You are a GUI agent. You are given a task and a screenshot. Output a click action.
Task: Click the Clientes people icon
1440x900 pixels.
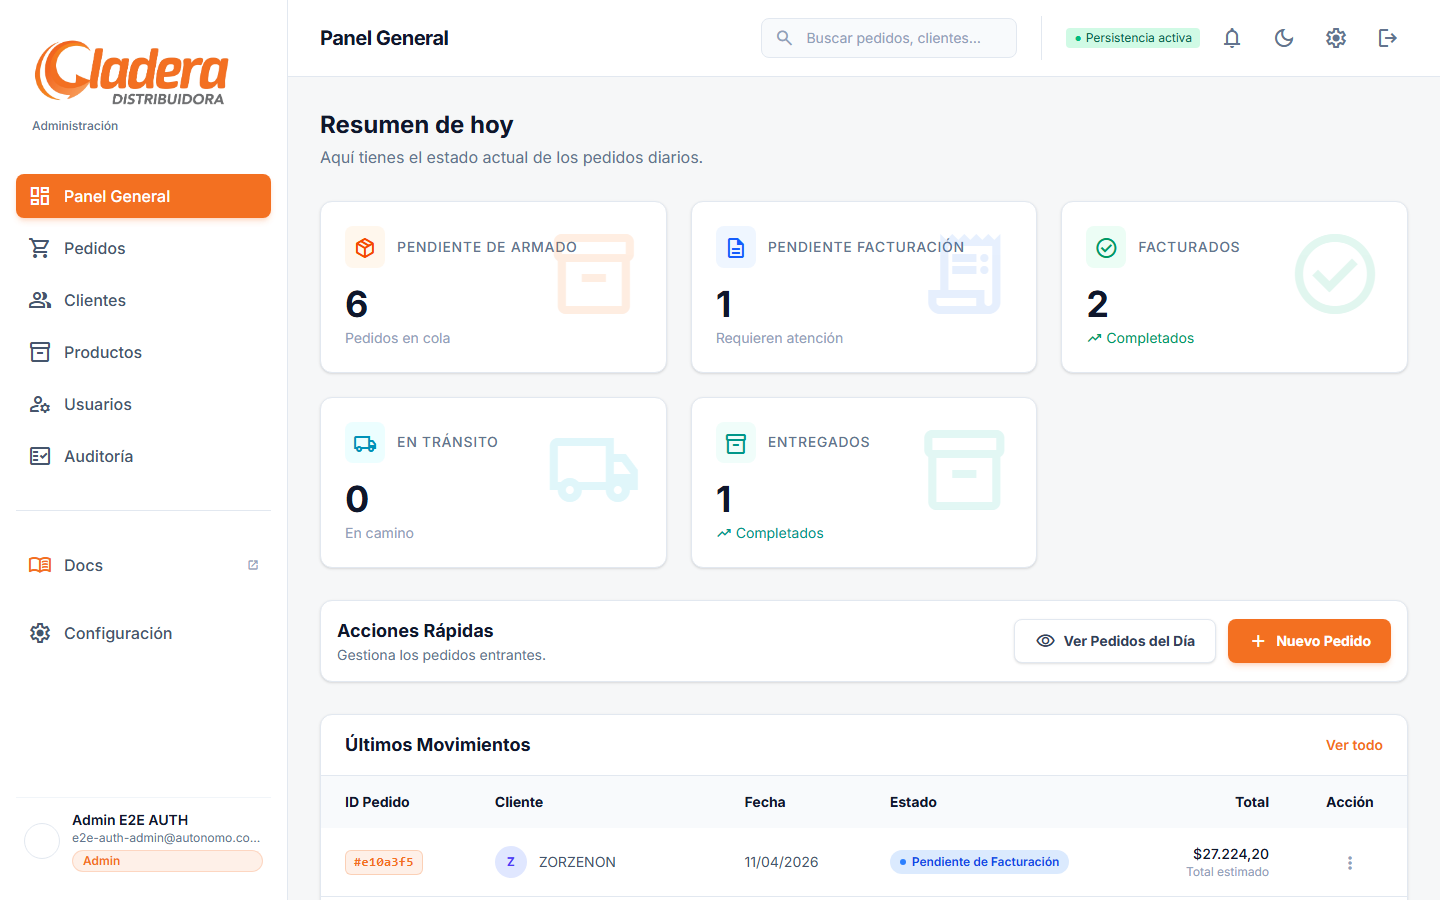coord(40,300)
